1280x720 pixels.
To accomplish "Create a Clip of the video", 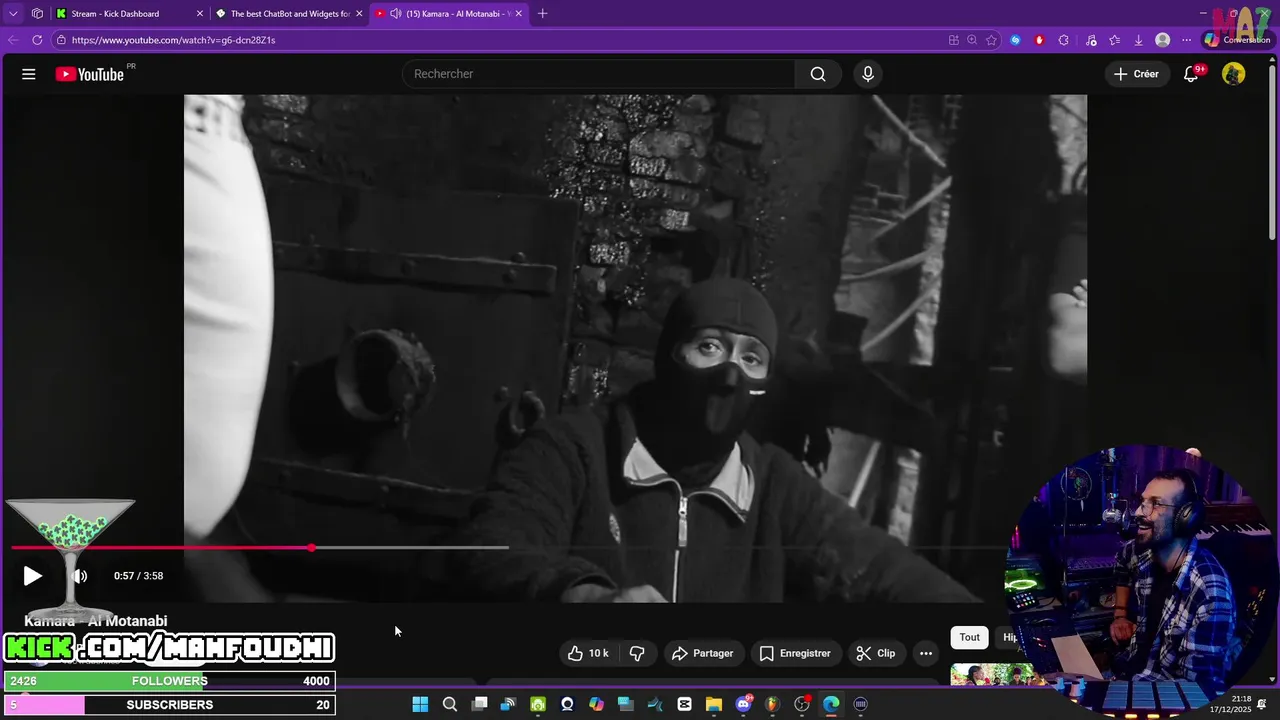I will click(x=876, y=653).
